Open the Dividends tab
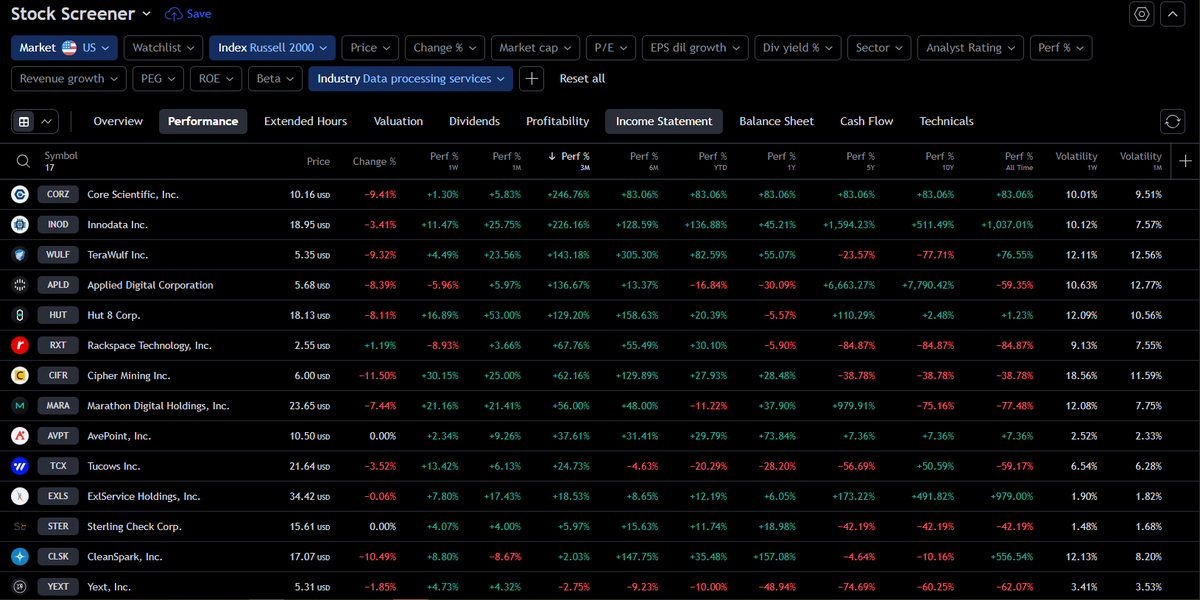Screen dimensions: 1200x600 point(474,121)
